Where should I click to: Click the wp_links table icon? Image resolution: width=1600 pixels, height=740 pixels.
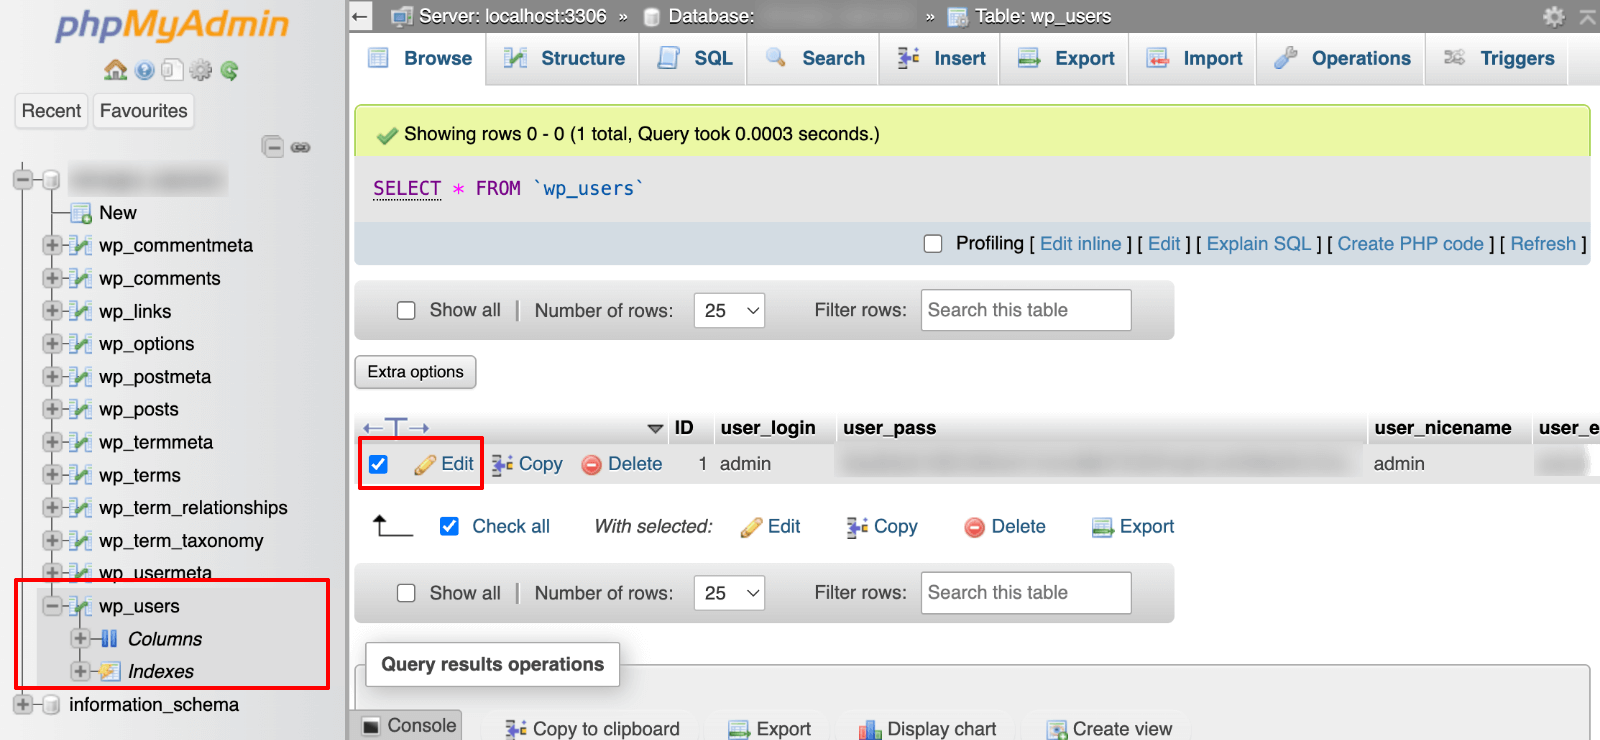[x=81, y=311]
